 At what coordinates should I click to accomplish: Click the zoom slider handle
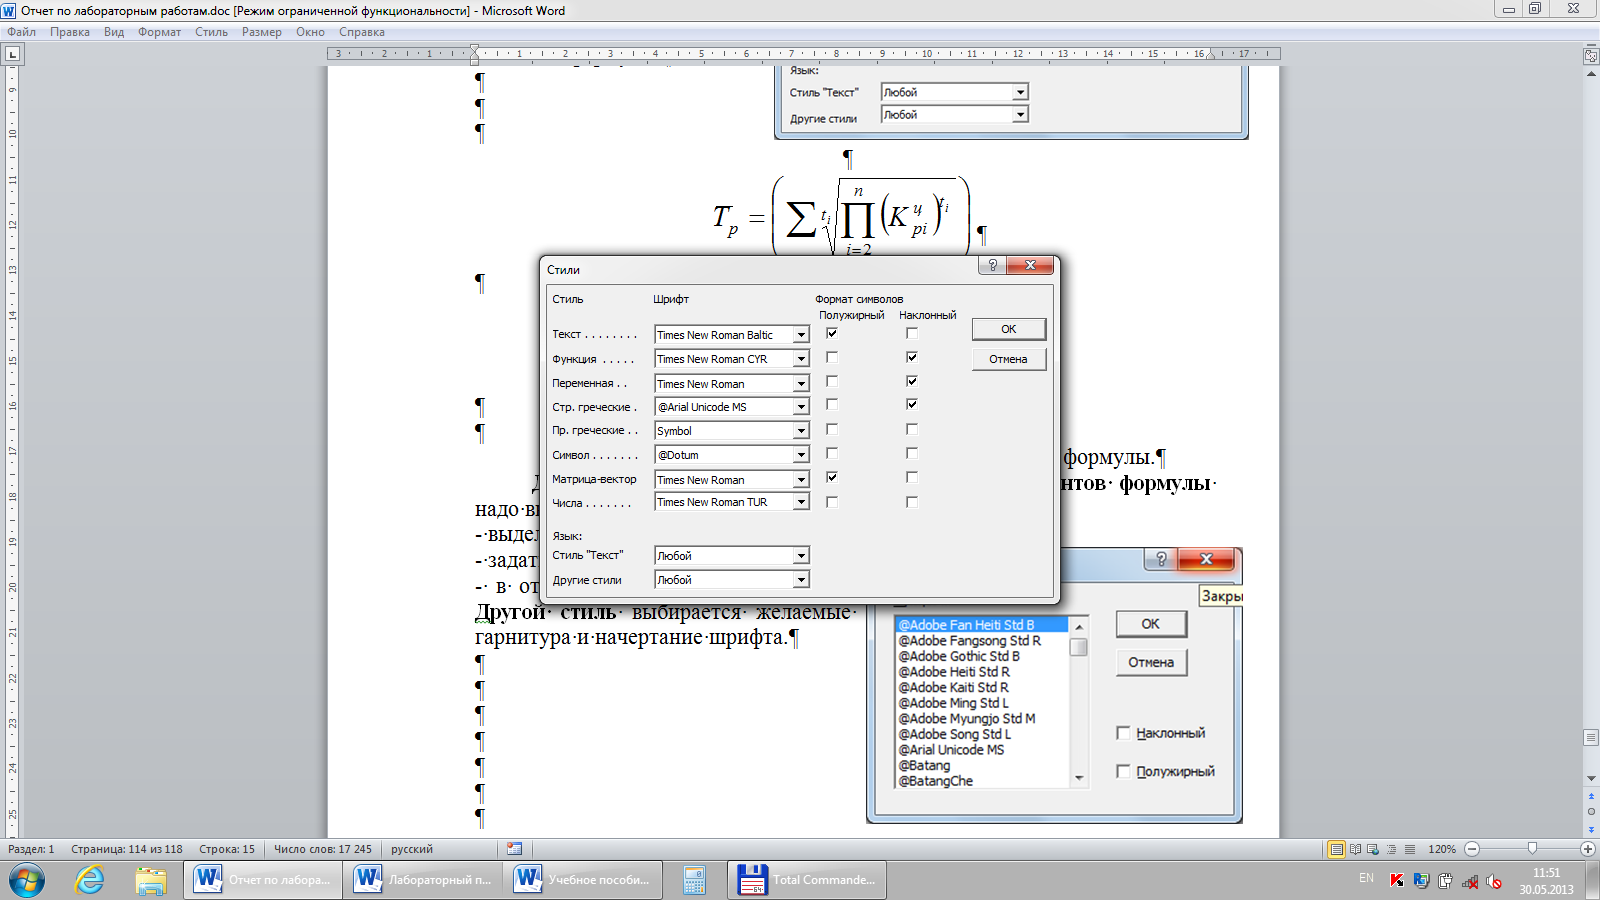point(1532,849)
